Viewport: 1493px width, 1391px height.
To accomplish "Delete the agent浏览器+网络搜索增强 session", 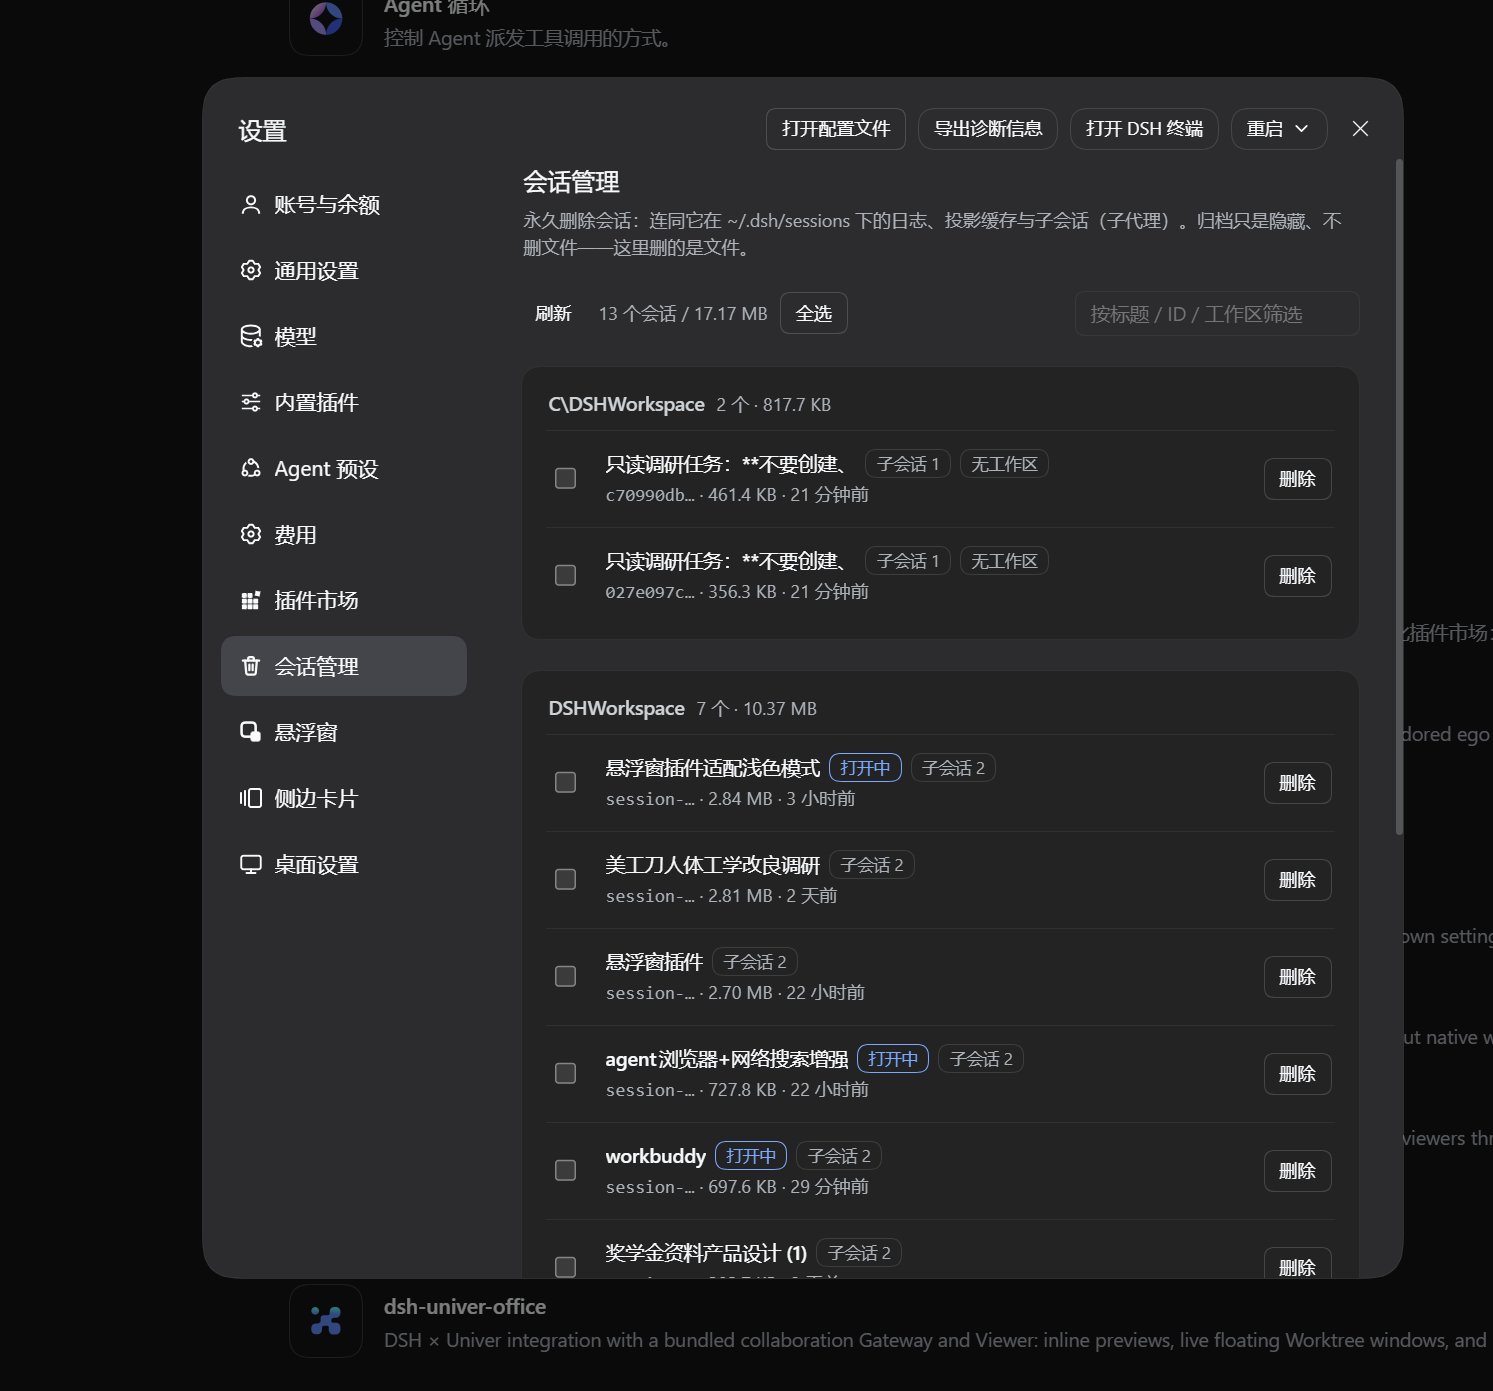I will 1298,1074.
